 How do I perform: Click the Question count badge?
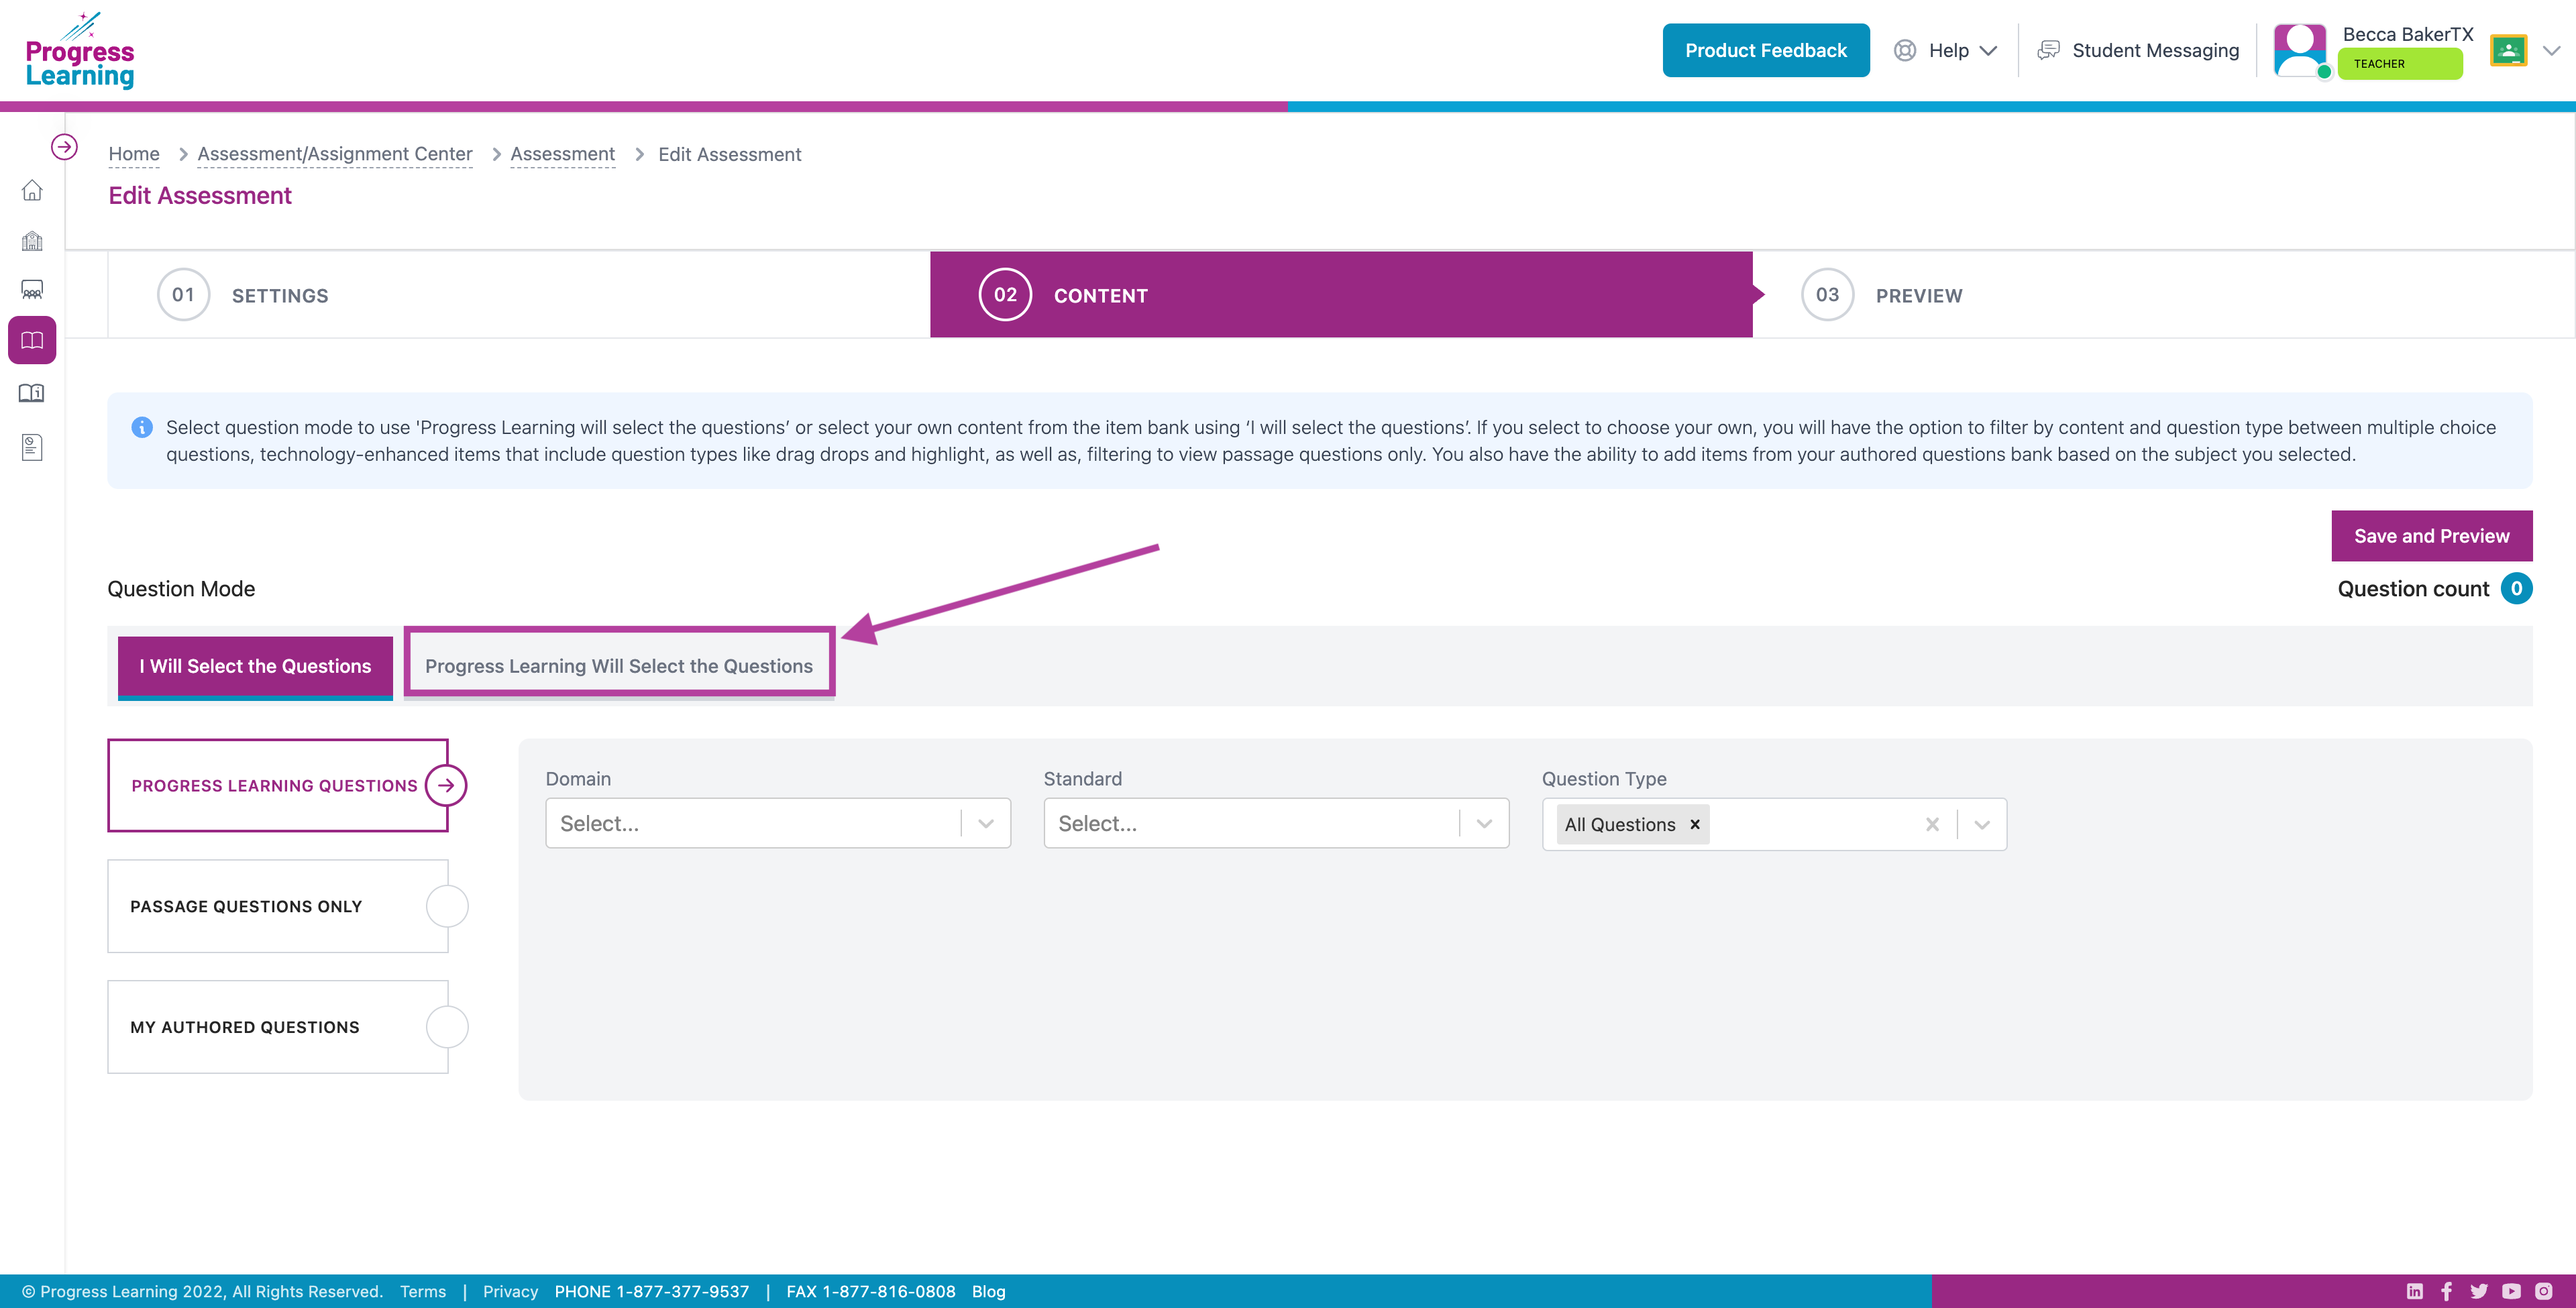(x=2516, y=588)
